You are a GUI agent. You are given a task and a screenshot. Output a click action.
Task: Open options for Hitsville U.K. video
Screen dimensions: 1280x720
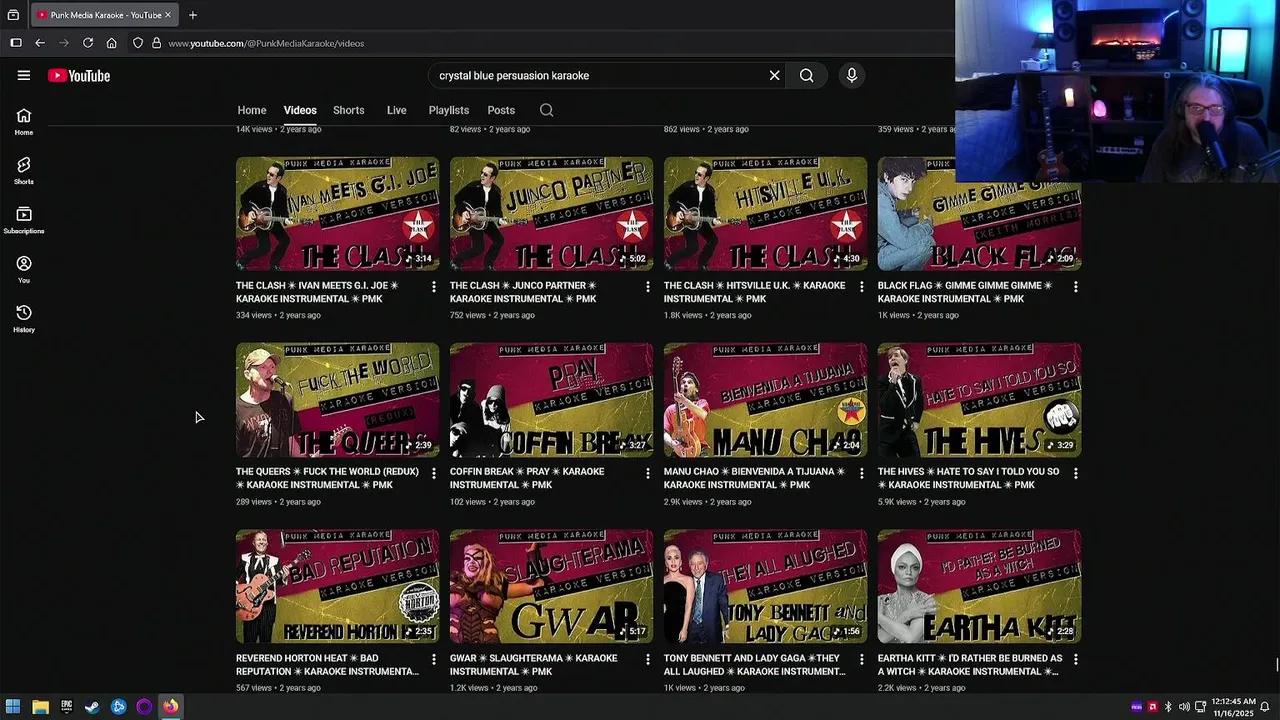coord(861,287)
